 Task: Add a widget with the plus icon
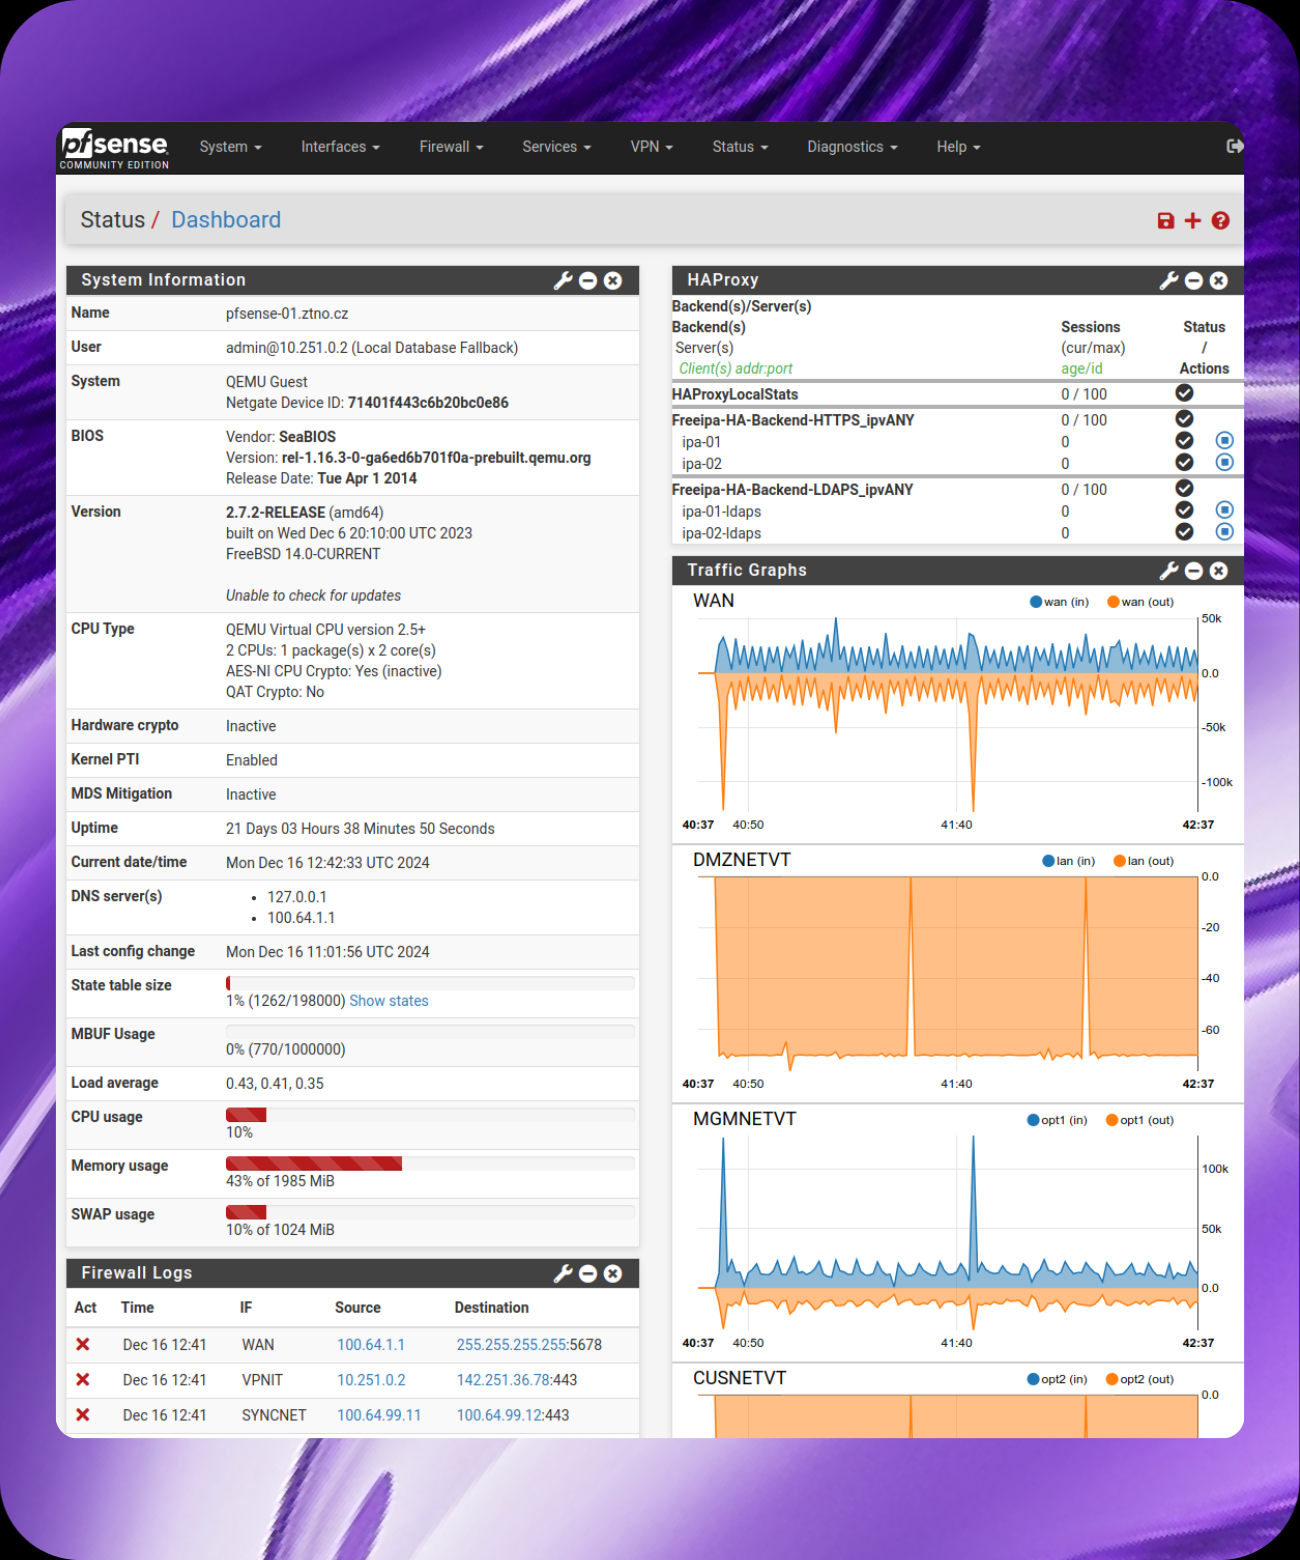pos(1192,220)
